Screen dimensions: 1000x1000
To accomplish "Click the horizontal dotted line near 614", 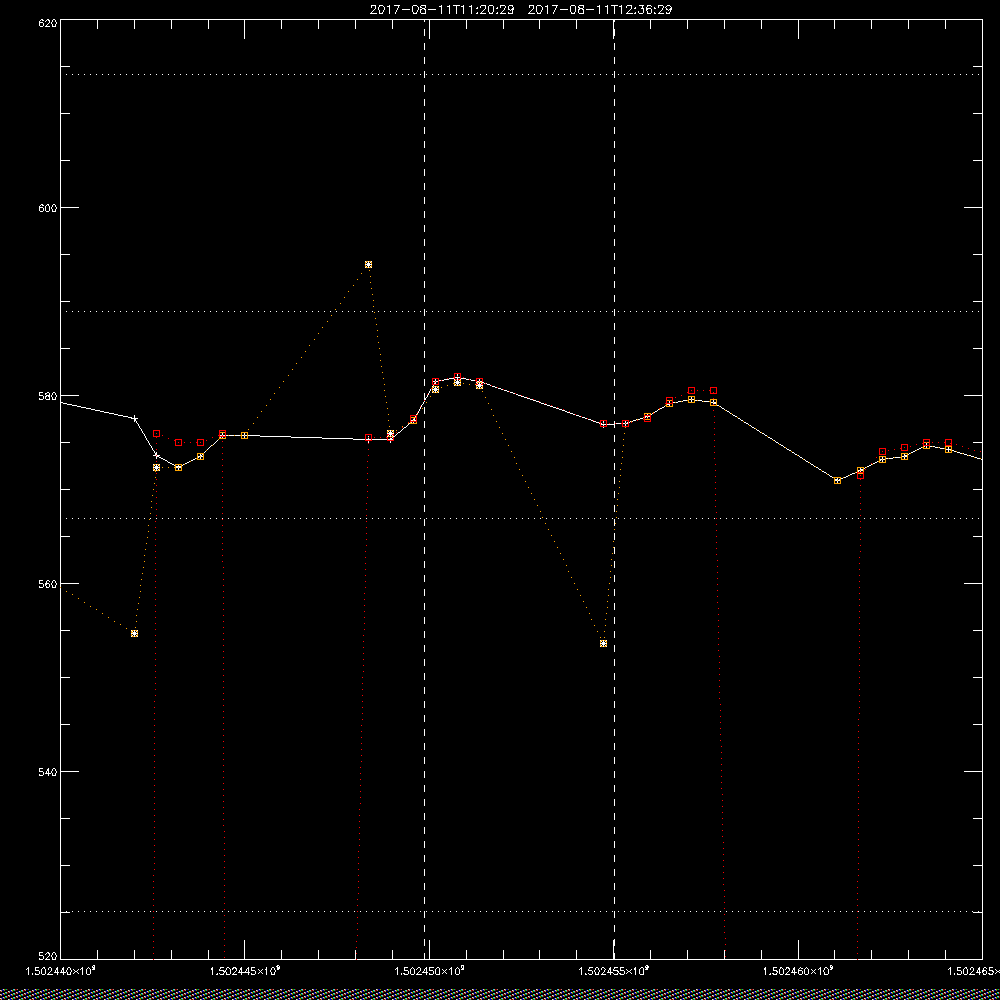I will (x=521, y=75).
